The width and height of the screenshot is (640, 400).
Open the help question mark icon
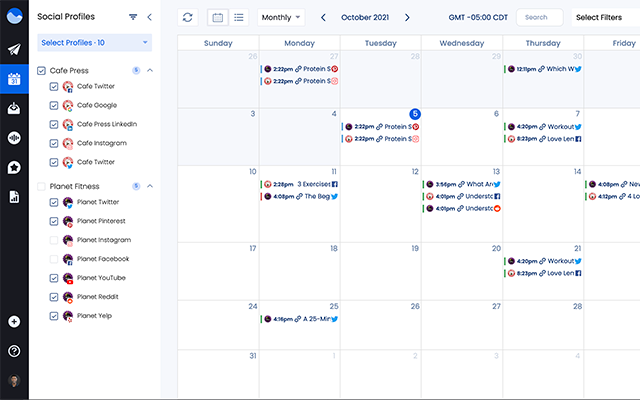14,351
